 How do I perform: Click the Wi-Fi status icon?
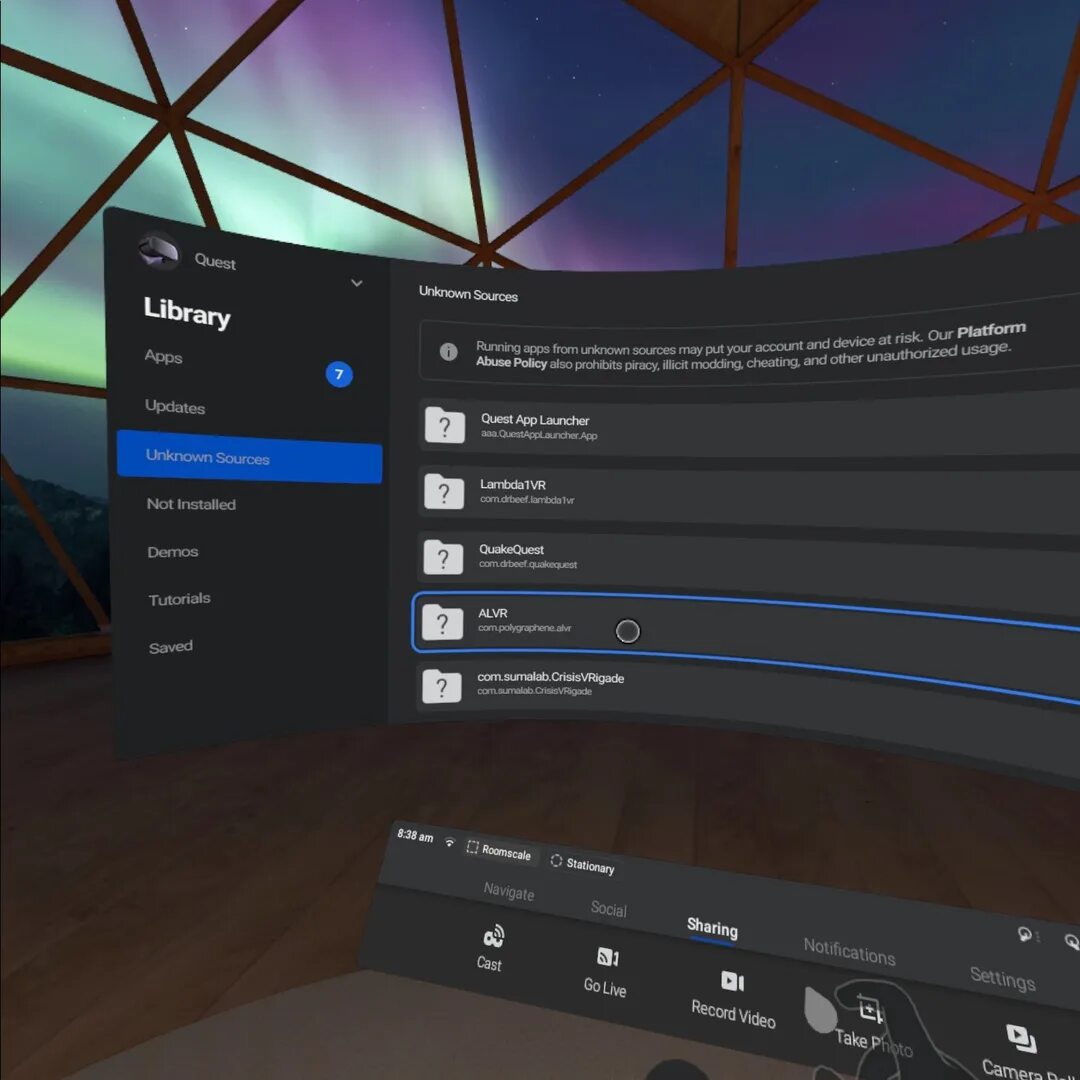pos(450,842)
